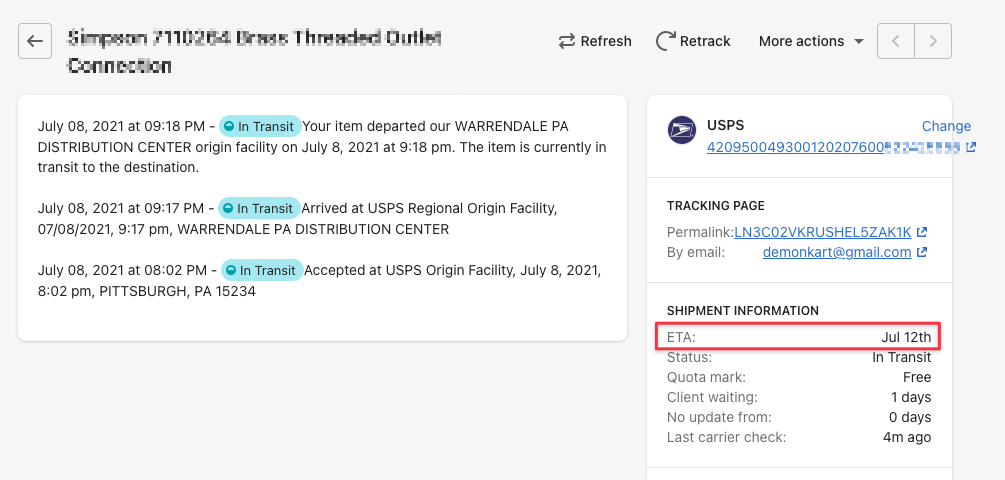The height and width of the screenshot is (480, 1005).
Task: Go back with the left arrow button
Action: point(35,41)
